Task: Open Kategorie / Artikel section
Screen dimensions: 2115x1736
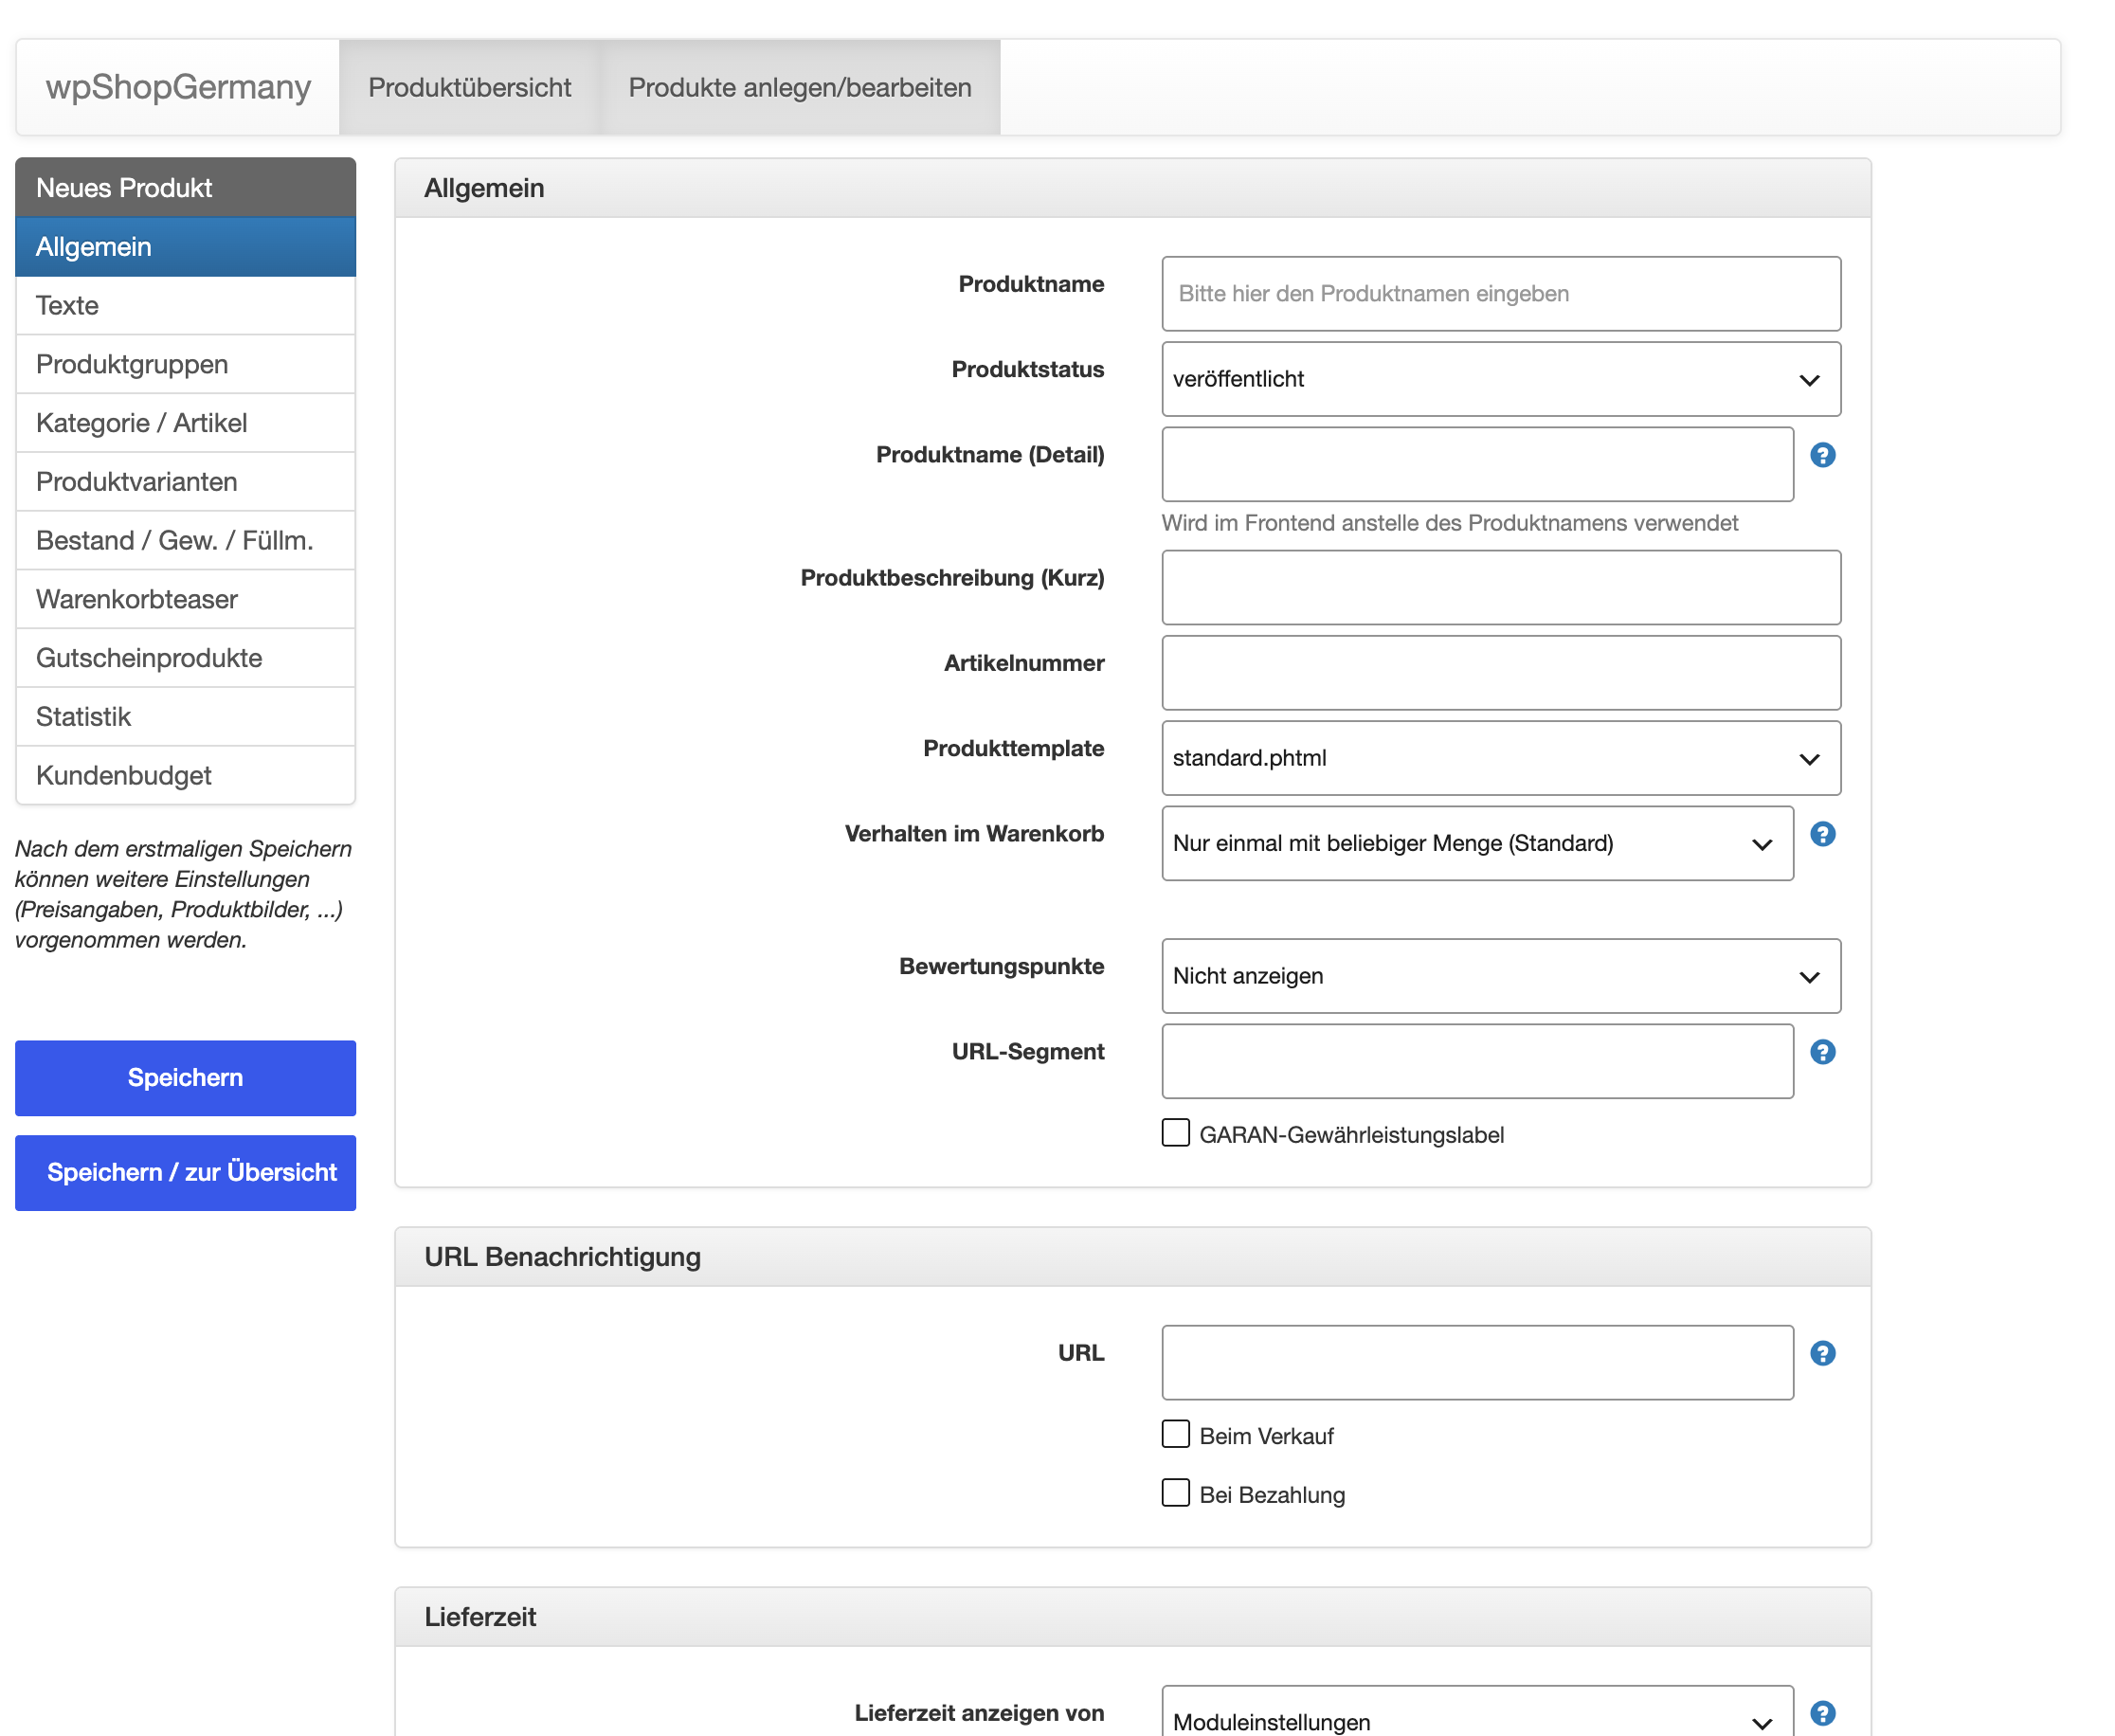Action: (185, 424)
